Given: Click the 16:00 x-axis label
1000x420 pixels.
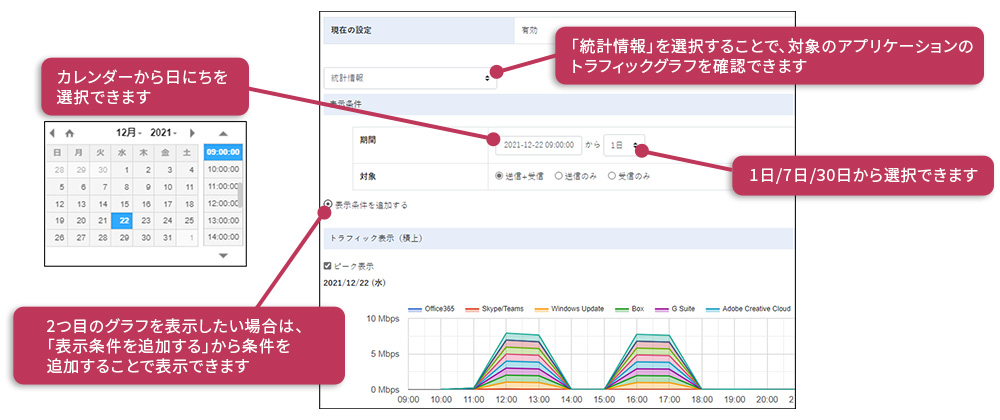Looking at the screenshot, I should click(x=637, y=399).
